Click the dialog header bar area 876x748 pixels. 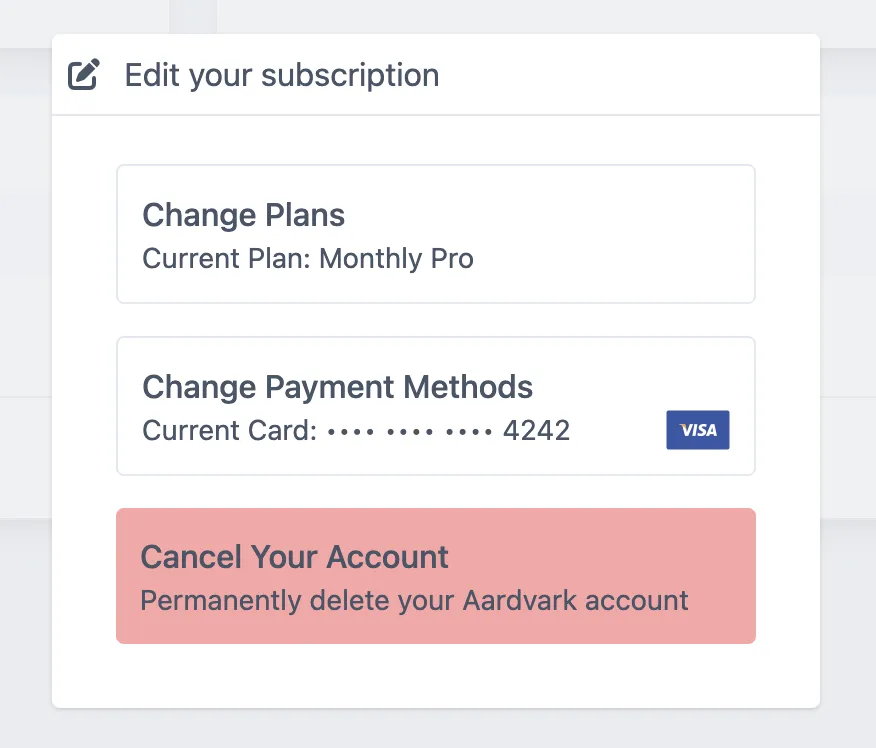(x=435, y=74)
